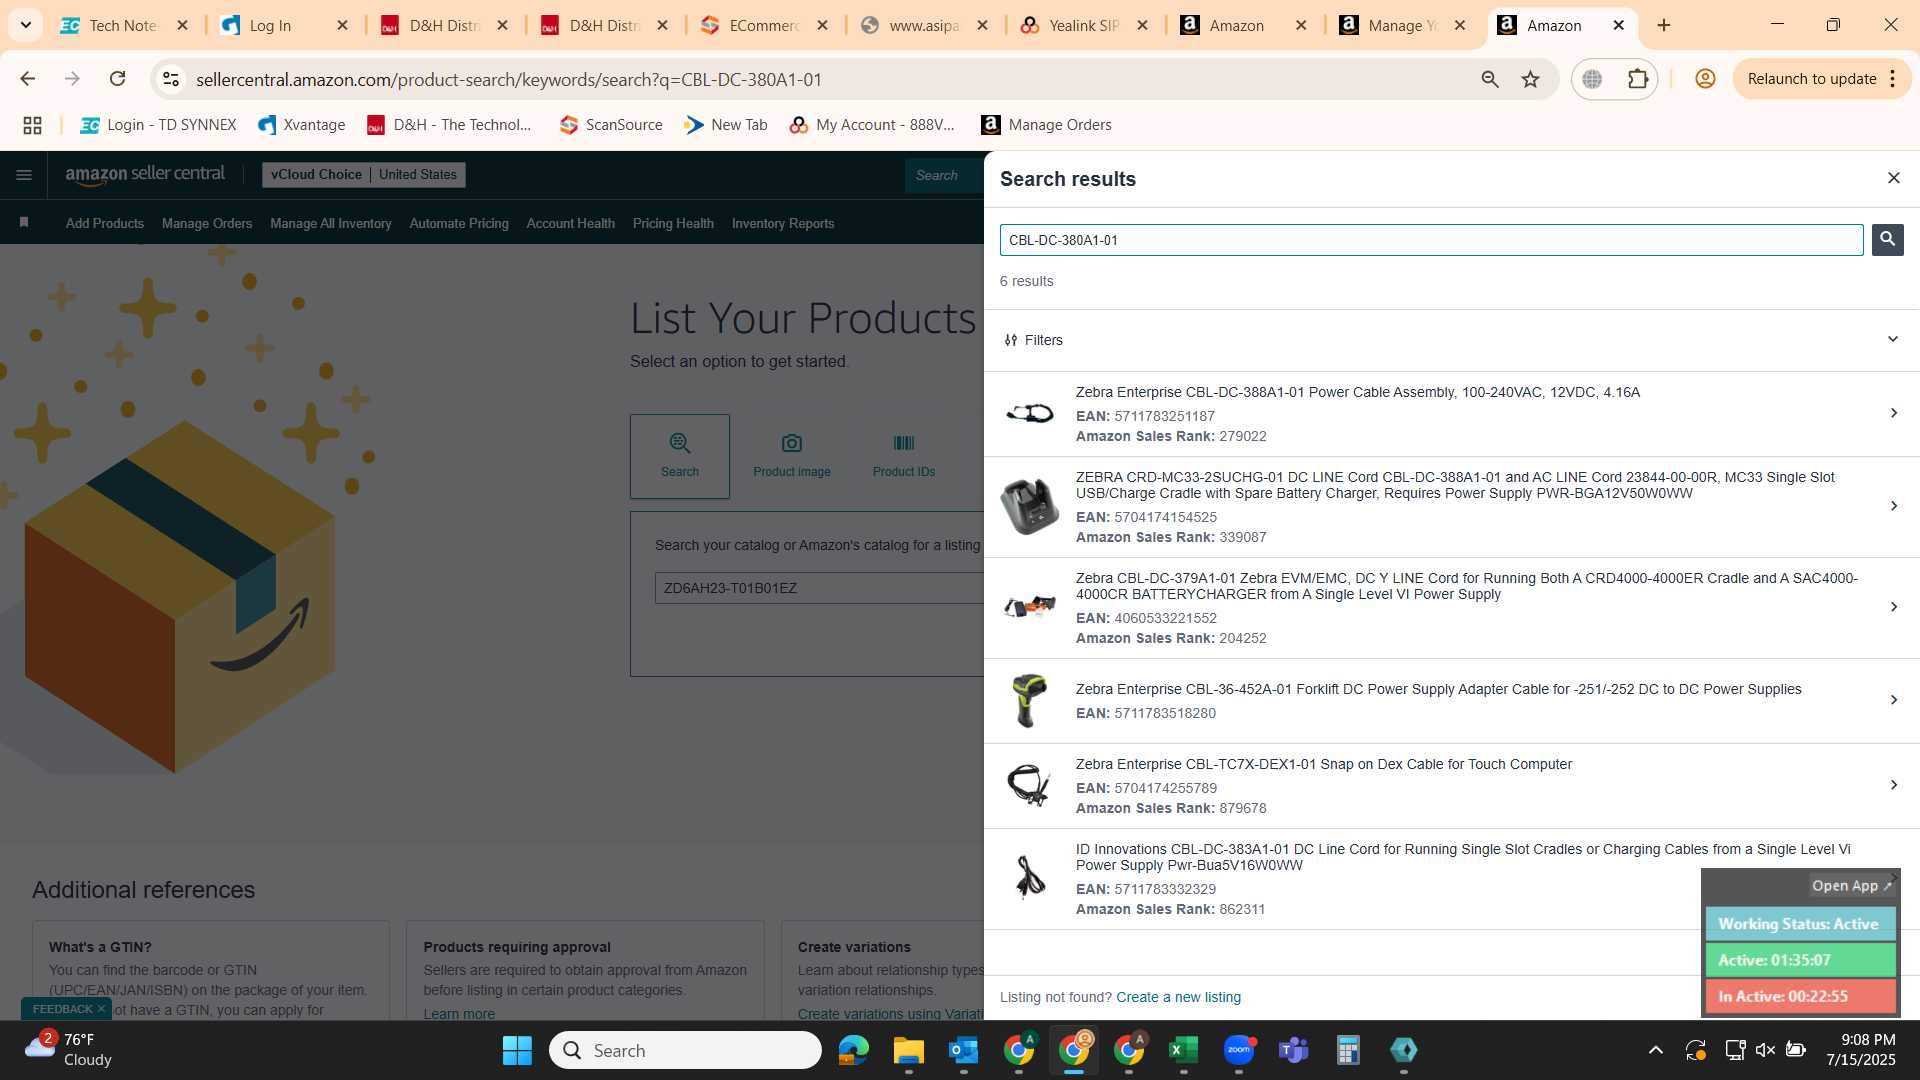
Task: Open the Chrome profile icon
Action: point(1705,79)
